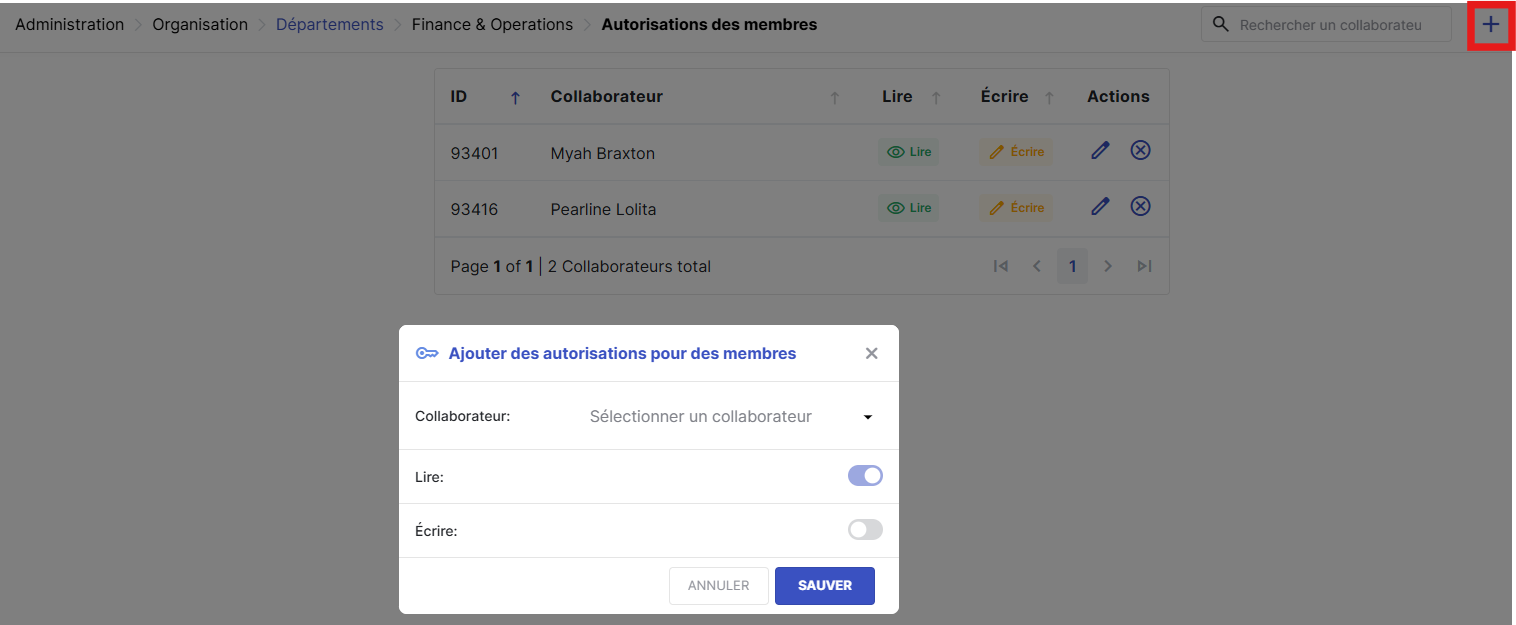The image size is (1516, 625).
Task: Sort by the Écrire column arrow
Action: coord(1049,97)
